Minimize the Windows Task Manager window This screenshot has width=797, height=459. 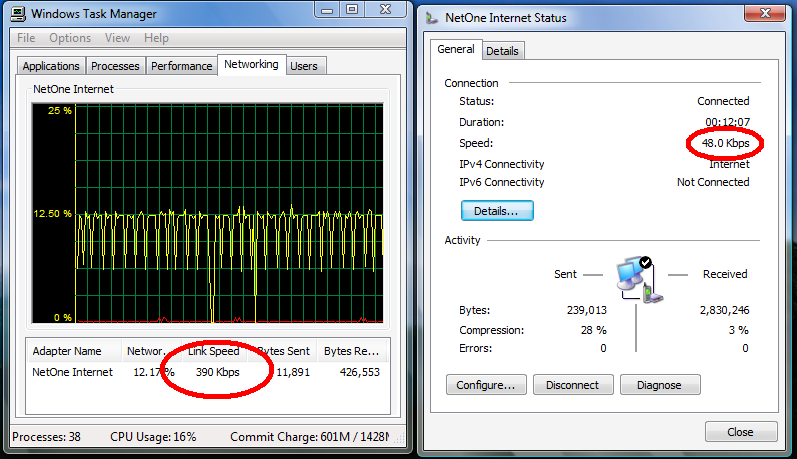[327, 10]
